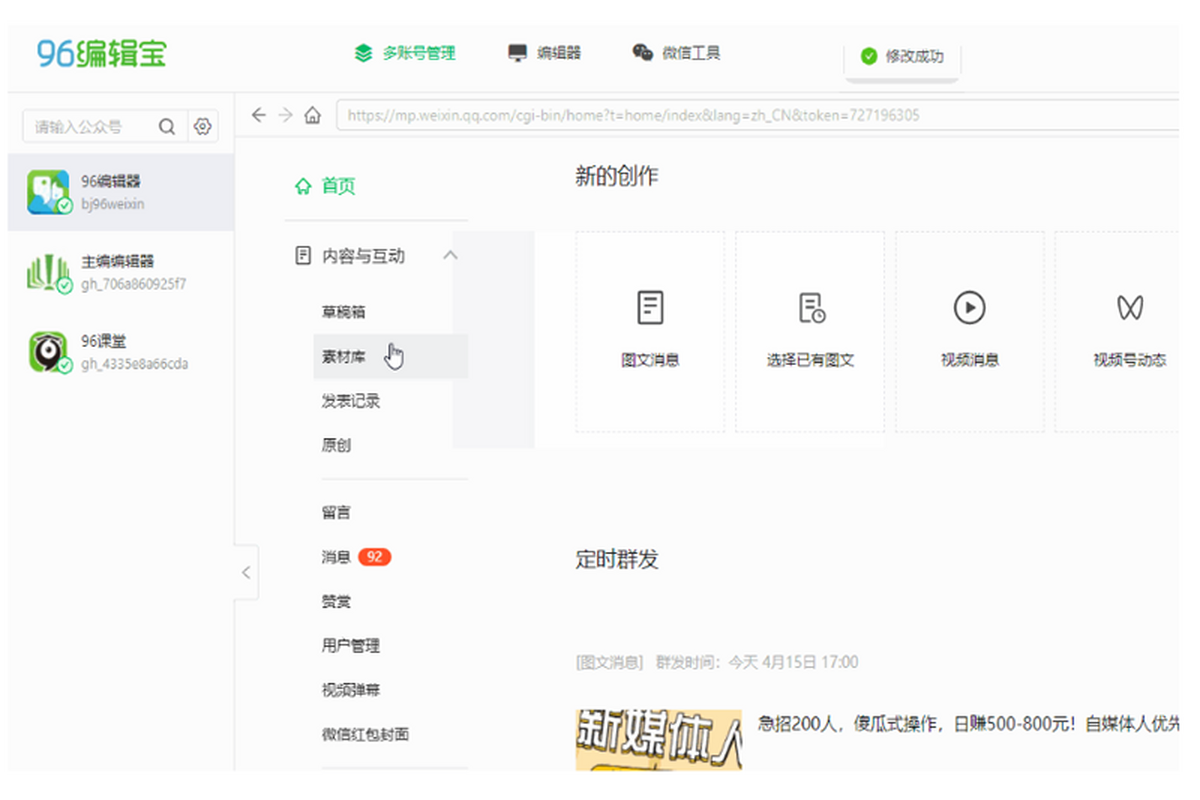Select the 96编辑器 account
Viewport: 1200px width, 800px height.
point(120,192)
